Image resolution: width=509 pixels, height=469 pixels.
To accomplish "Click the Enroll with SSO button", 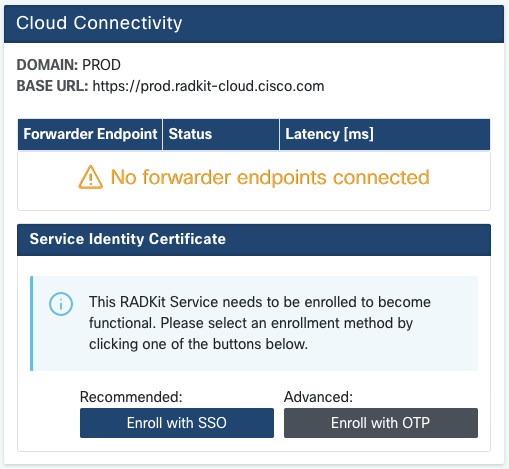I will (x=177, y=423).
